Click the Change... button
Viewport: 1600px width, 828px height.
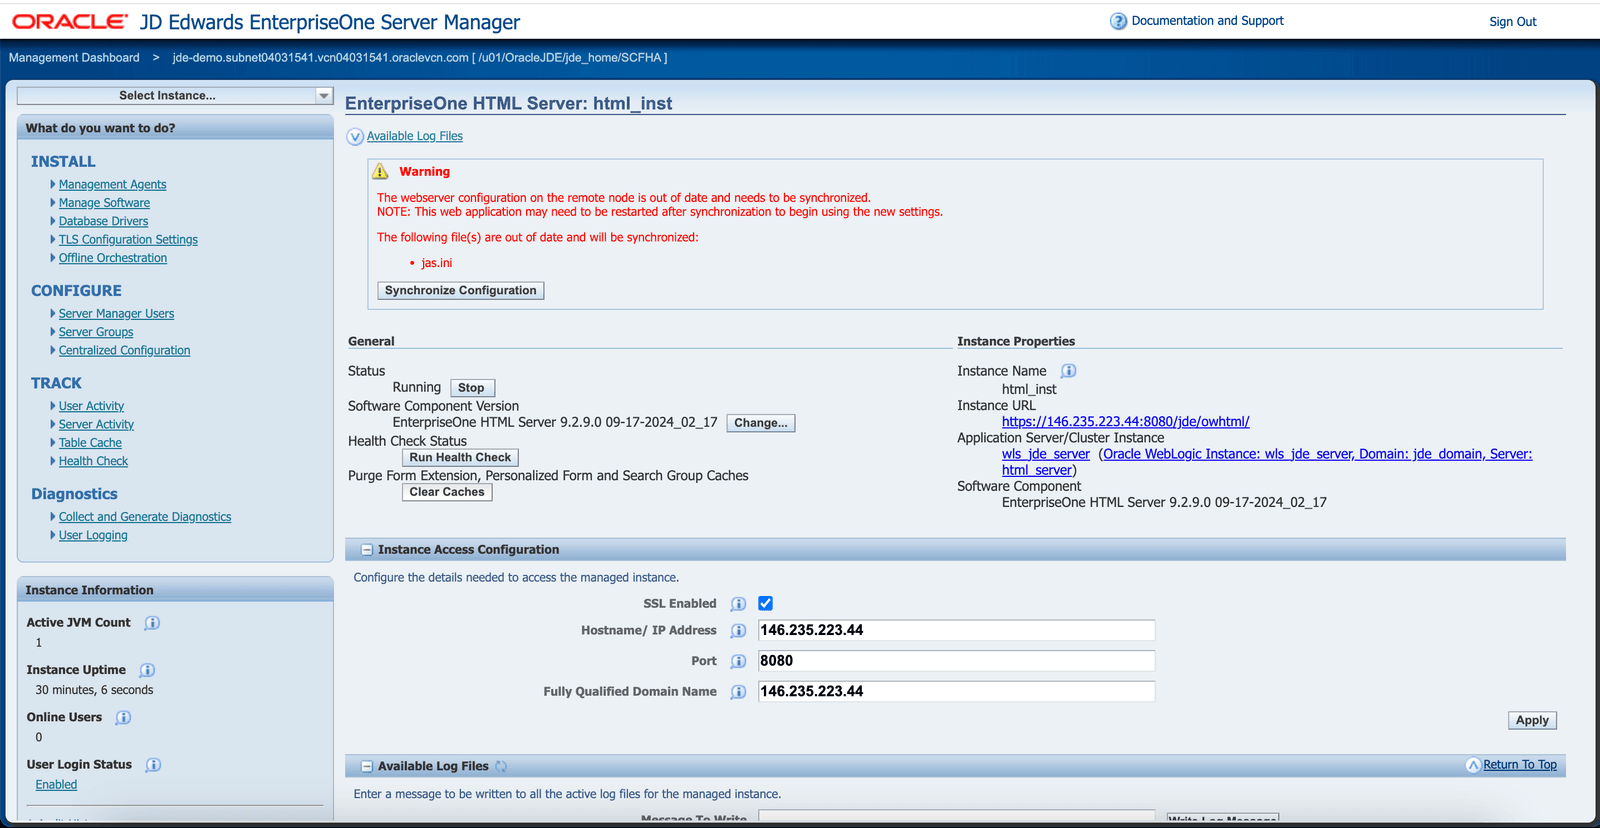[x=760, y=423]
